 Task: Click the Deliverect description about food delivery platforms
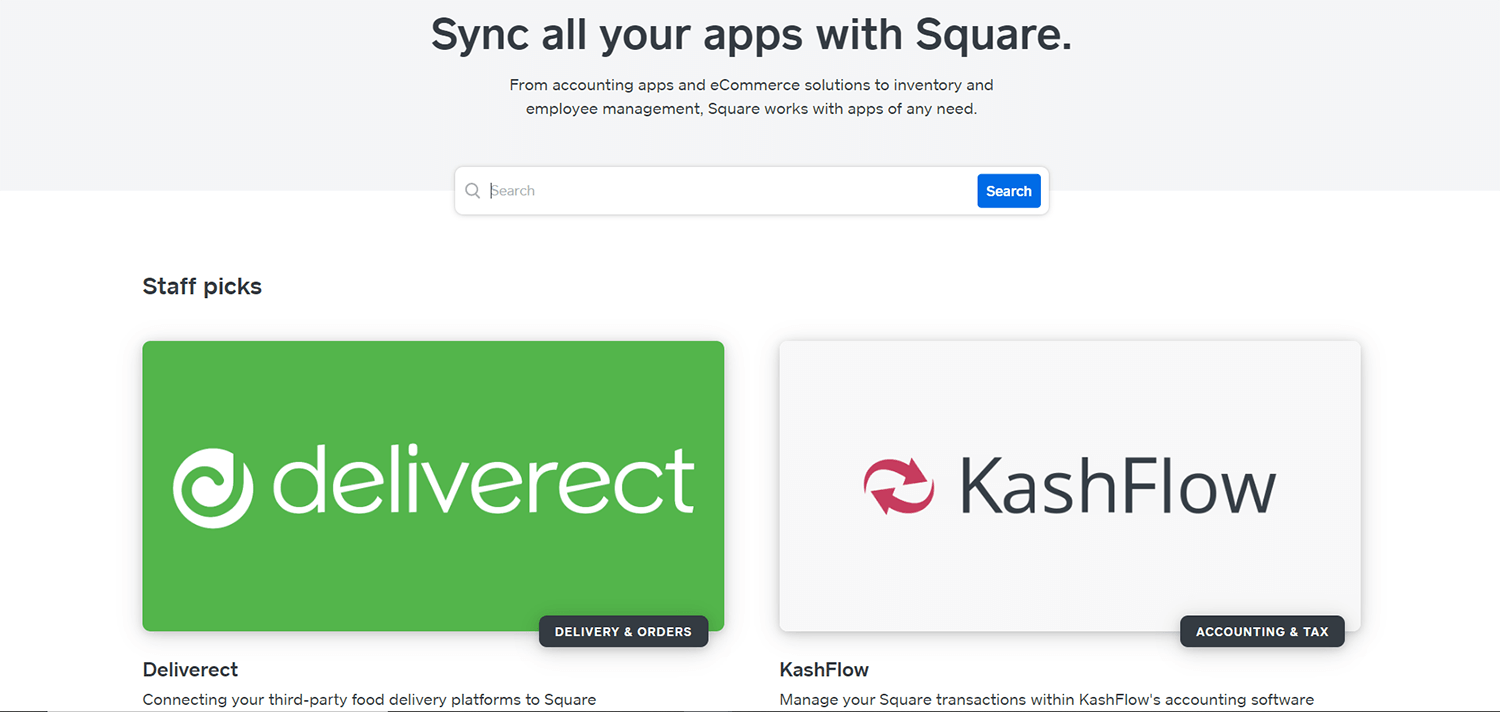(370, 700)
